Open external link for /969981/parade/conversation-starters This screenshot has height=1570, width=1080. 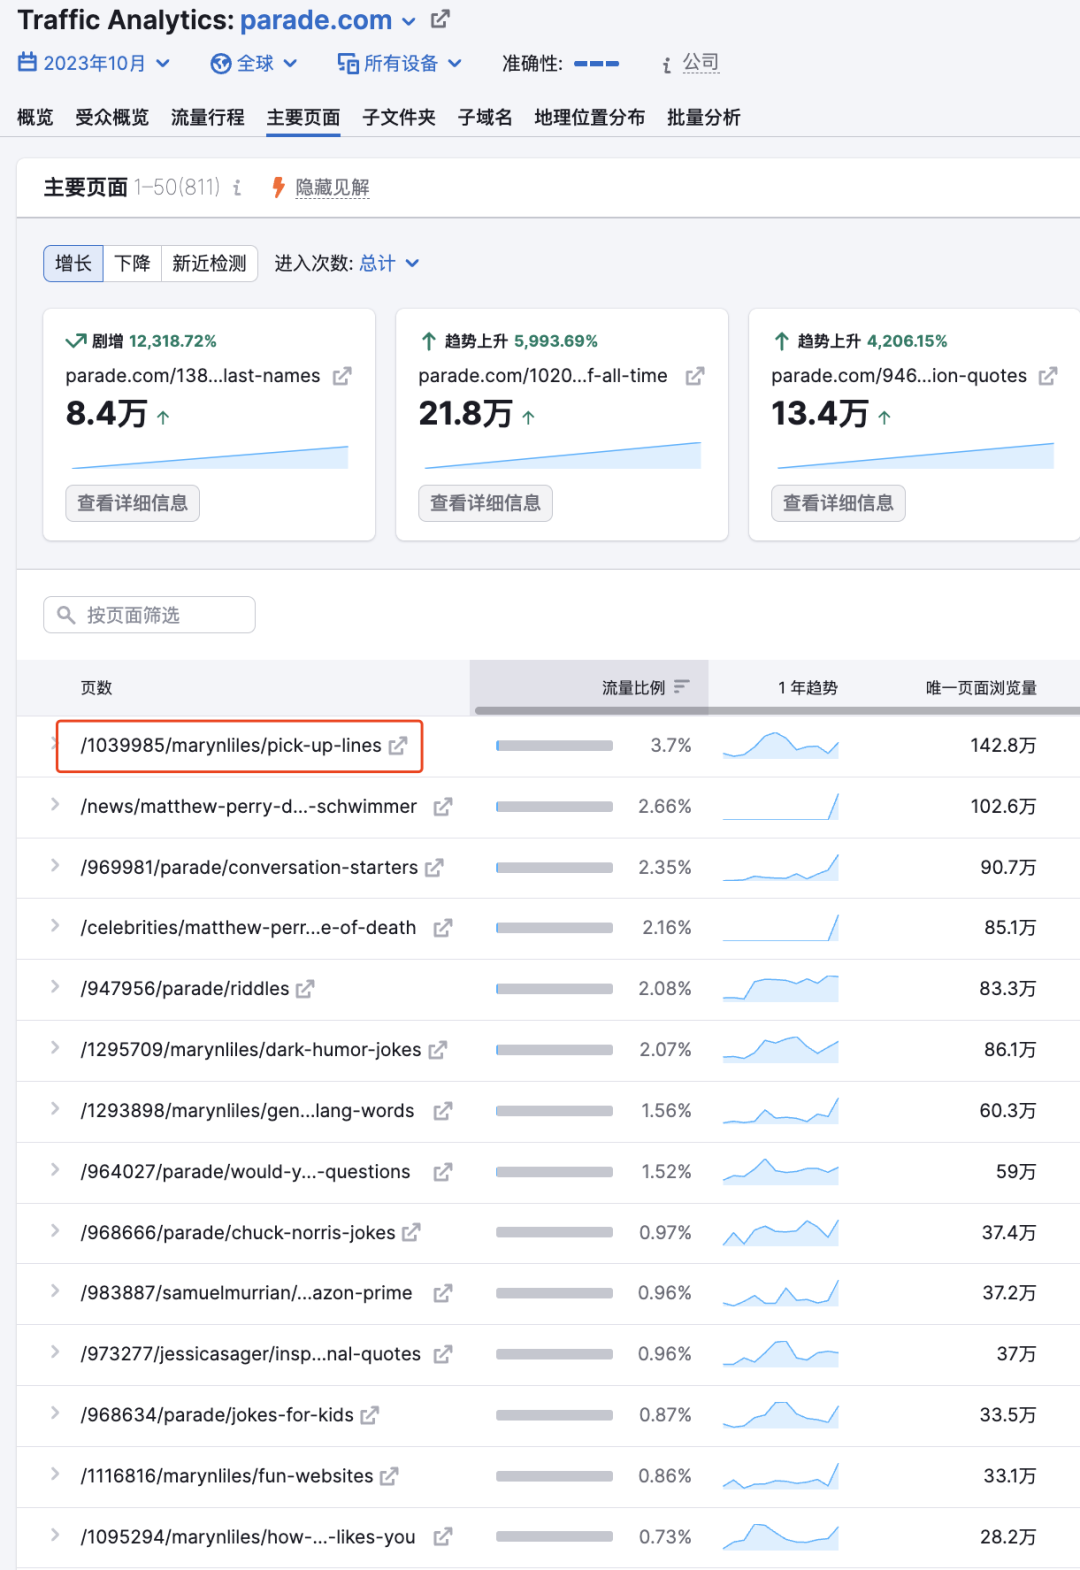coord(434,868)
